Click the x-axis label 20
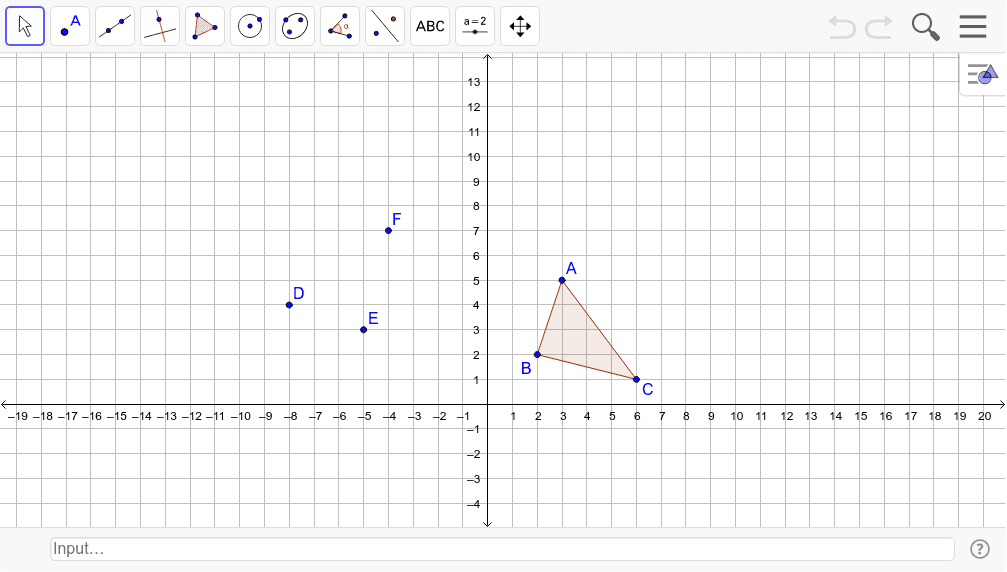 (x=985, y=416)
